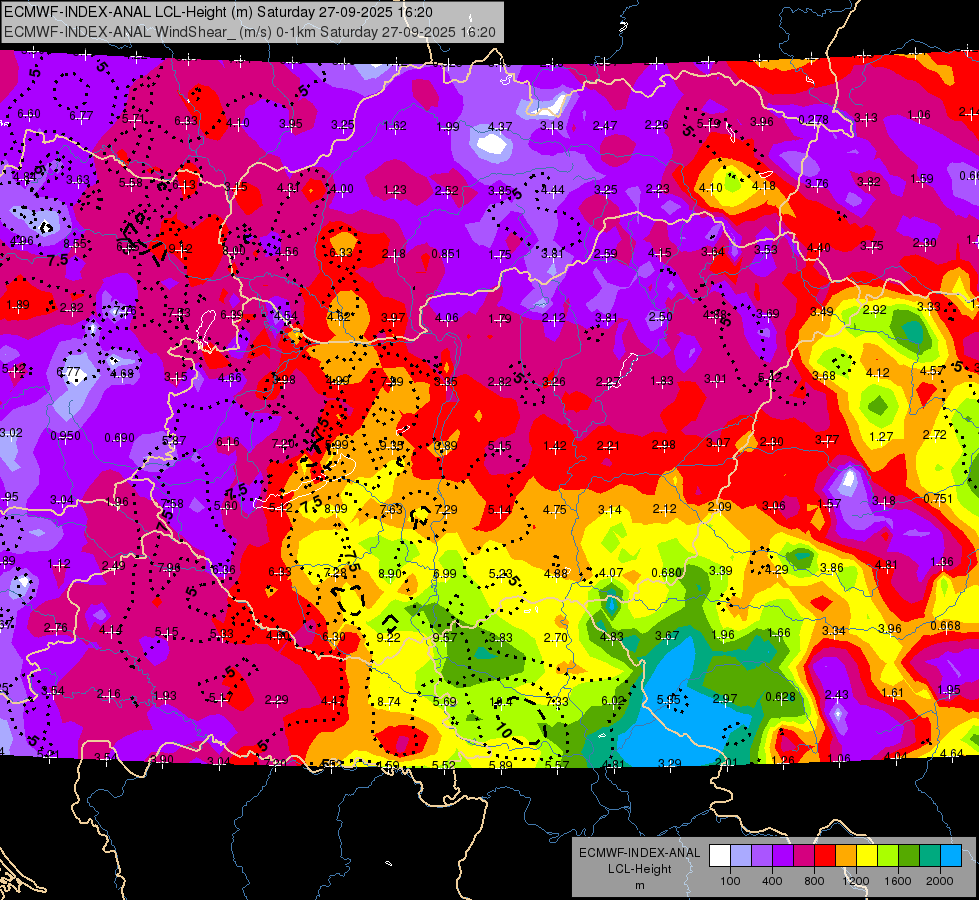
Task: Click the orange legend swatch
Action: [x=846, y=856]
